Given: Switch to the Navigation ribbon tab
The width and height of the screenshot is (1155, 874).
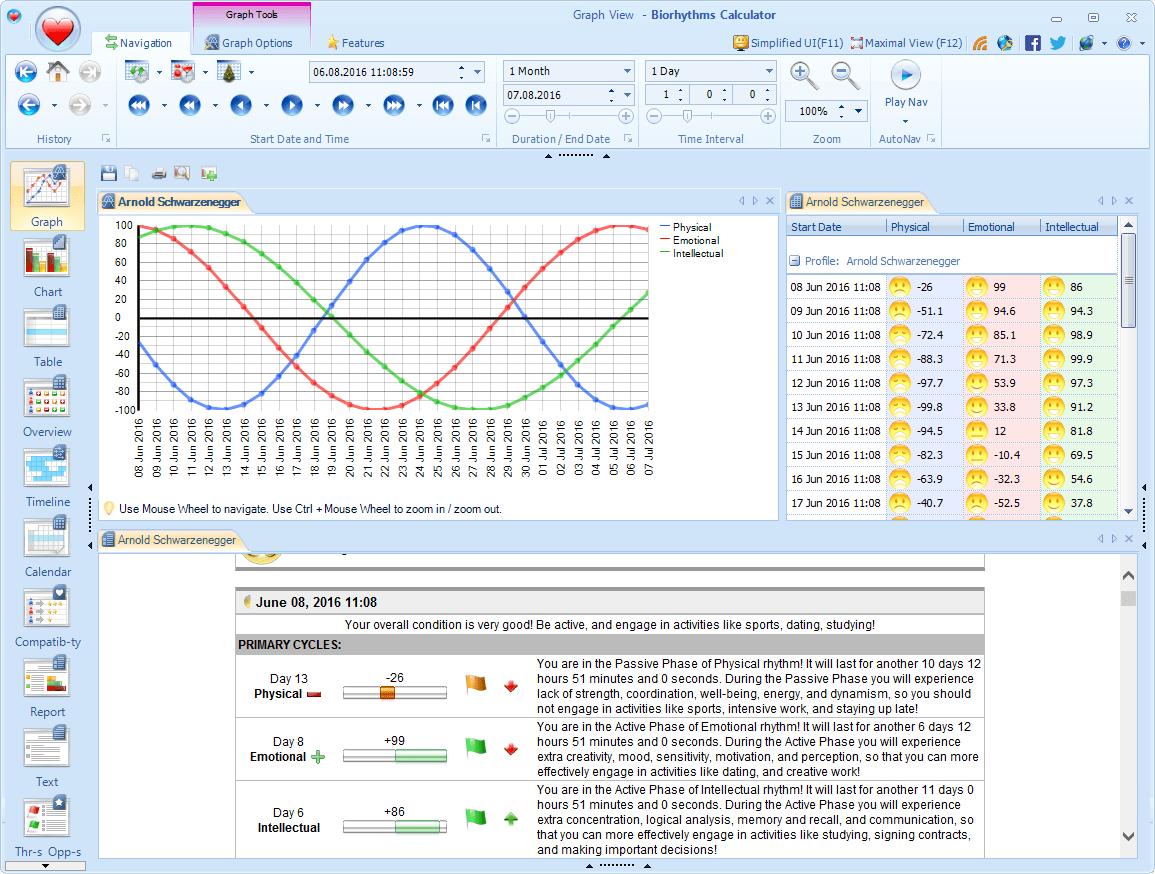Looking at the screenshot, I should 138,43.
